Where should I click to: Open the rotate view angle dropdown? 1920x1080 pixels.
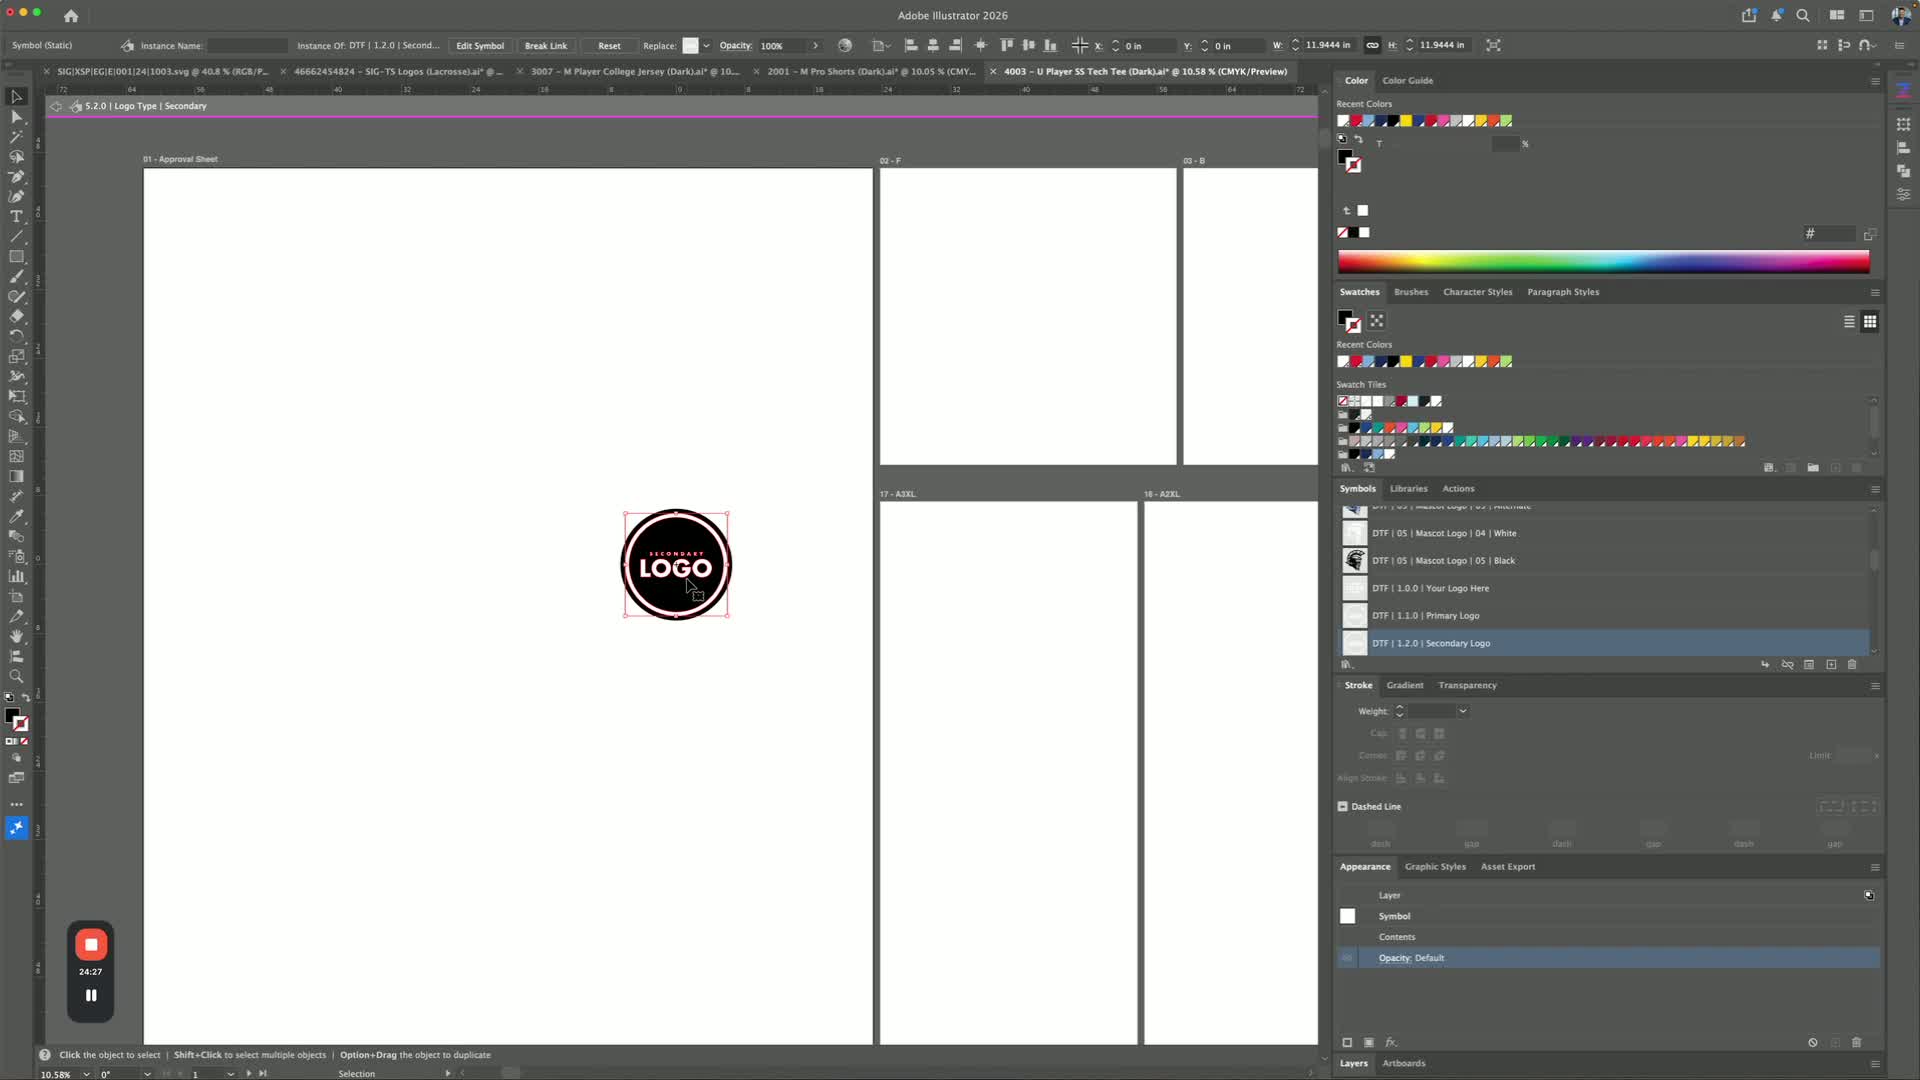(x=147, y=1074)
